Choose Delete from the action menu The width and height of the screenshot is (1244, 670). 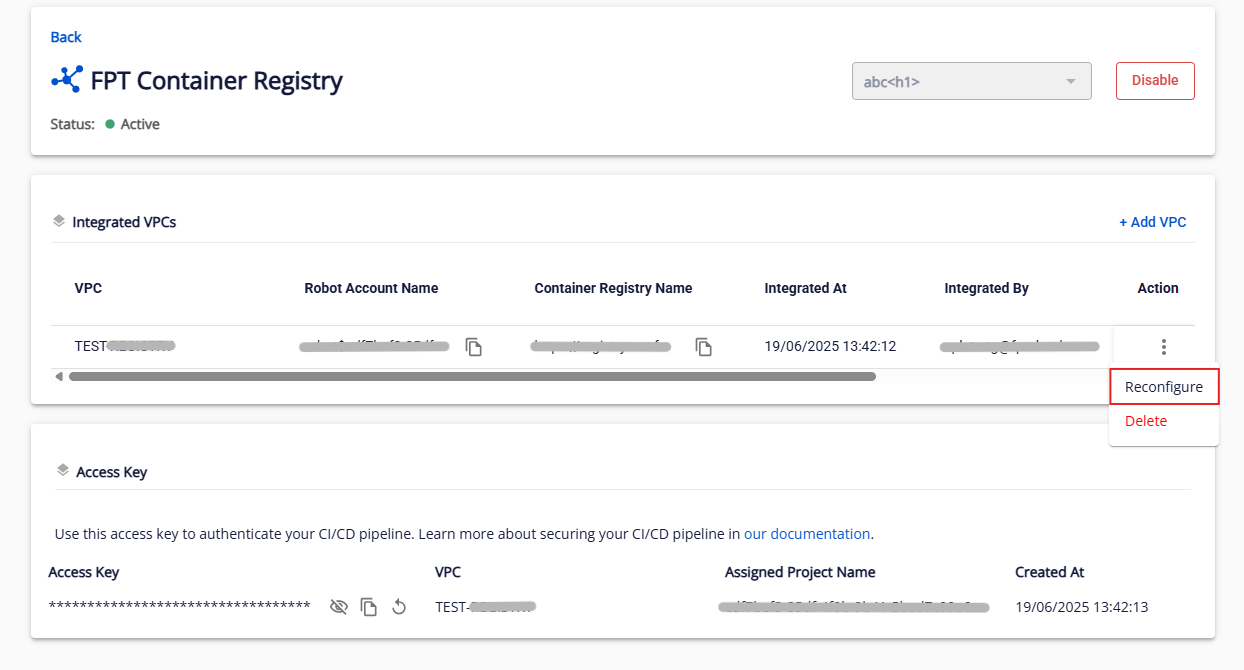click(x=1146, y=421)
